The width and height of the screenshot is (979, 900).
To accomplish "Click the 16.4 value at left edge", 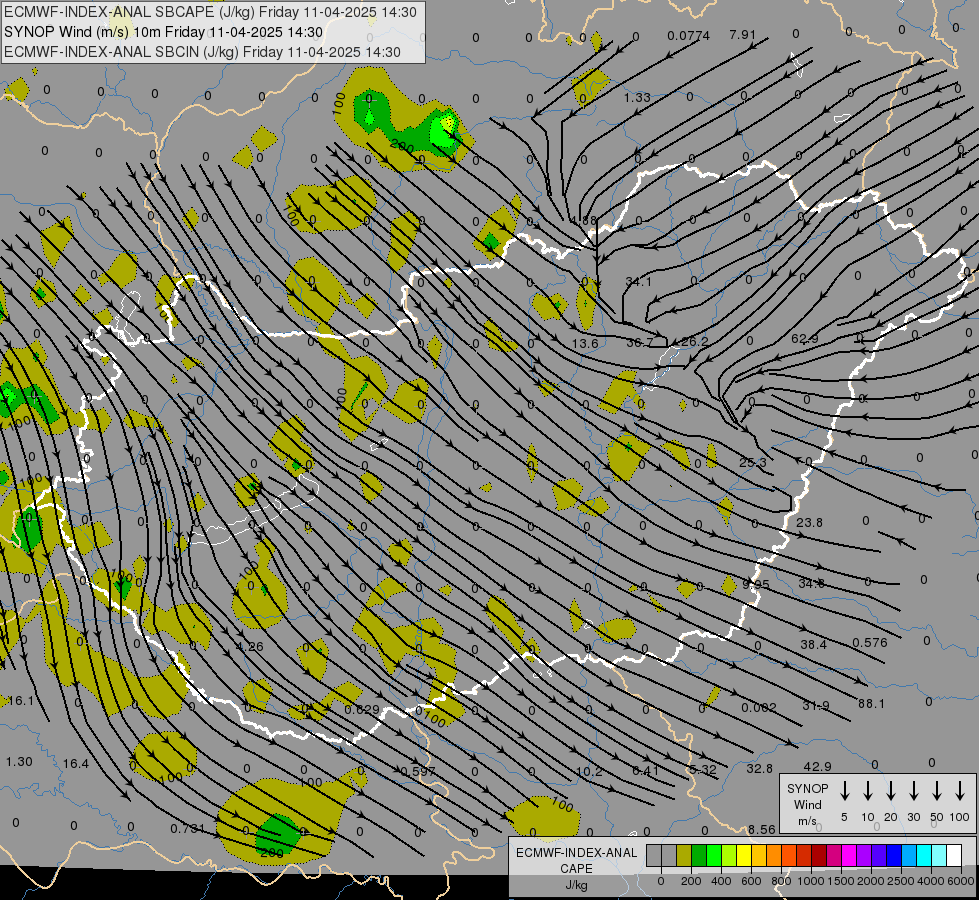I will pos(76,763).
